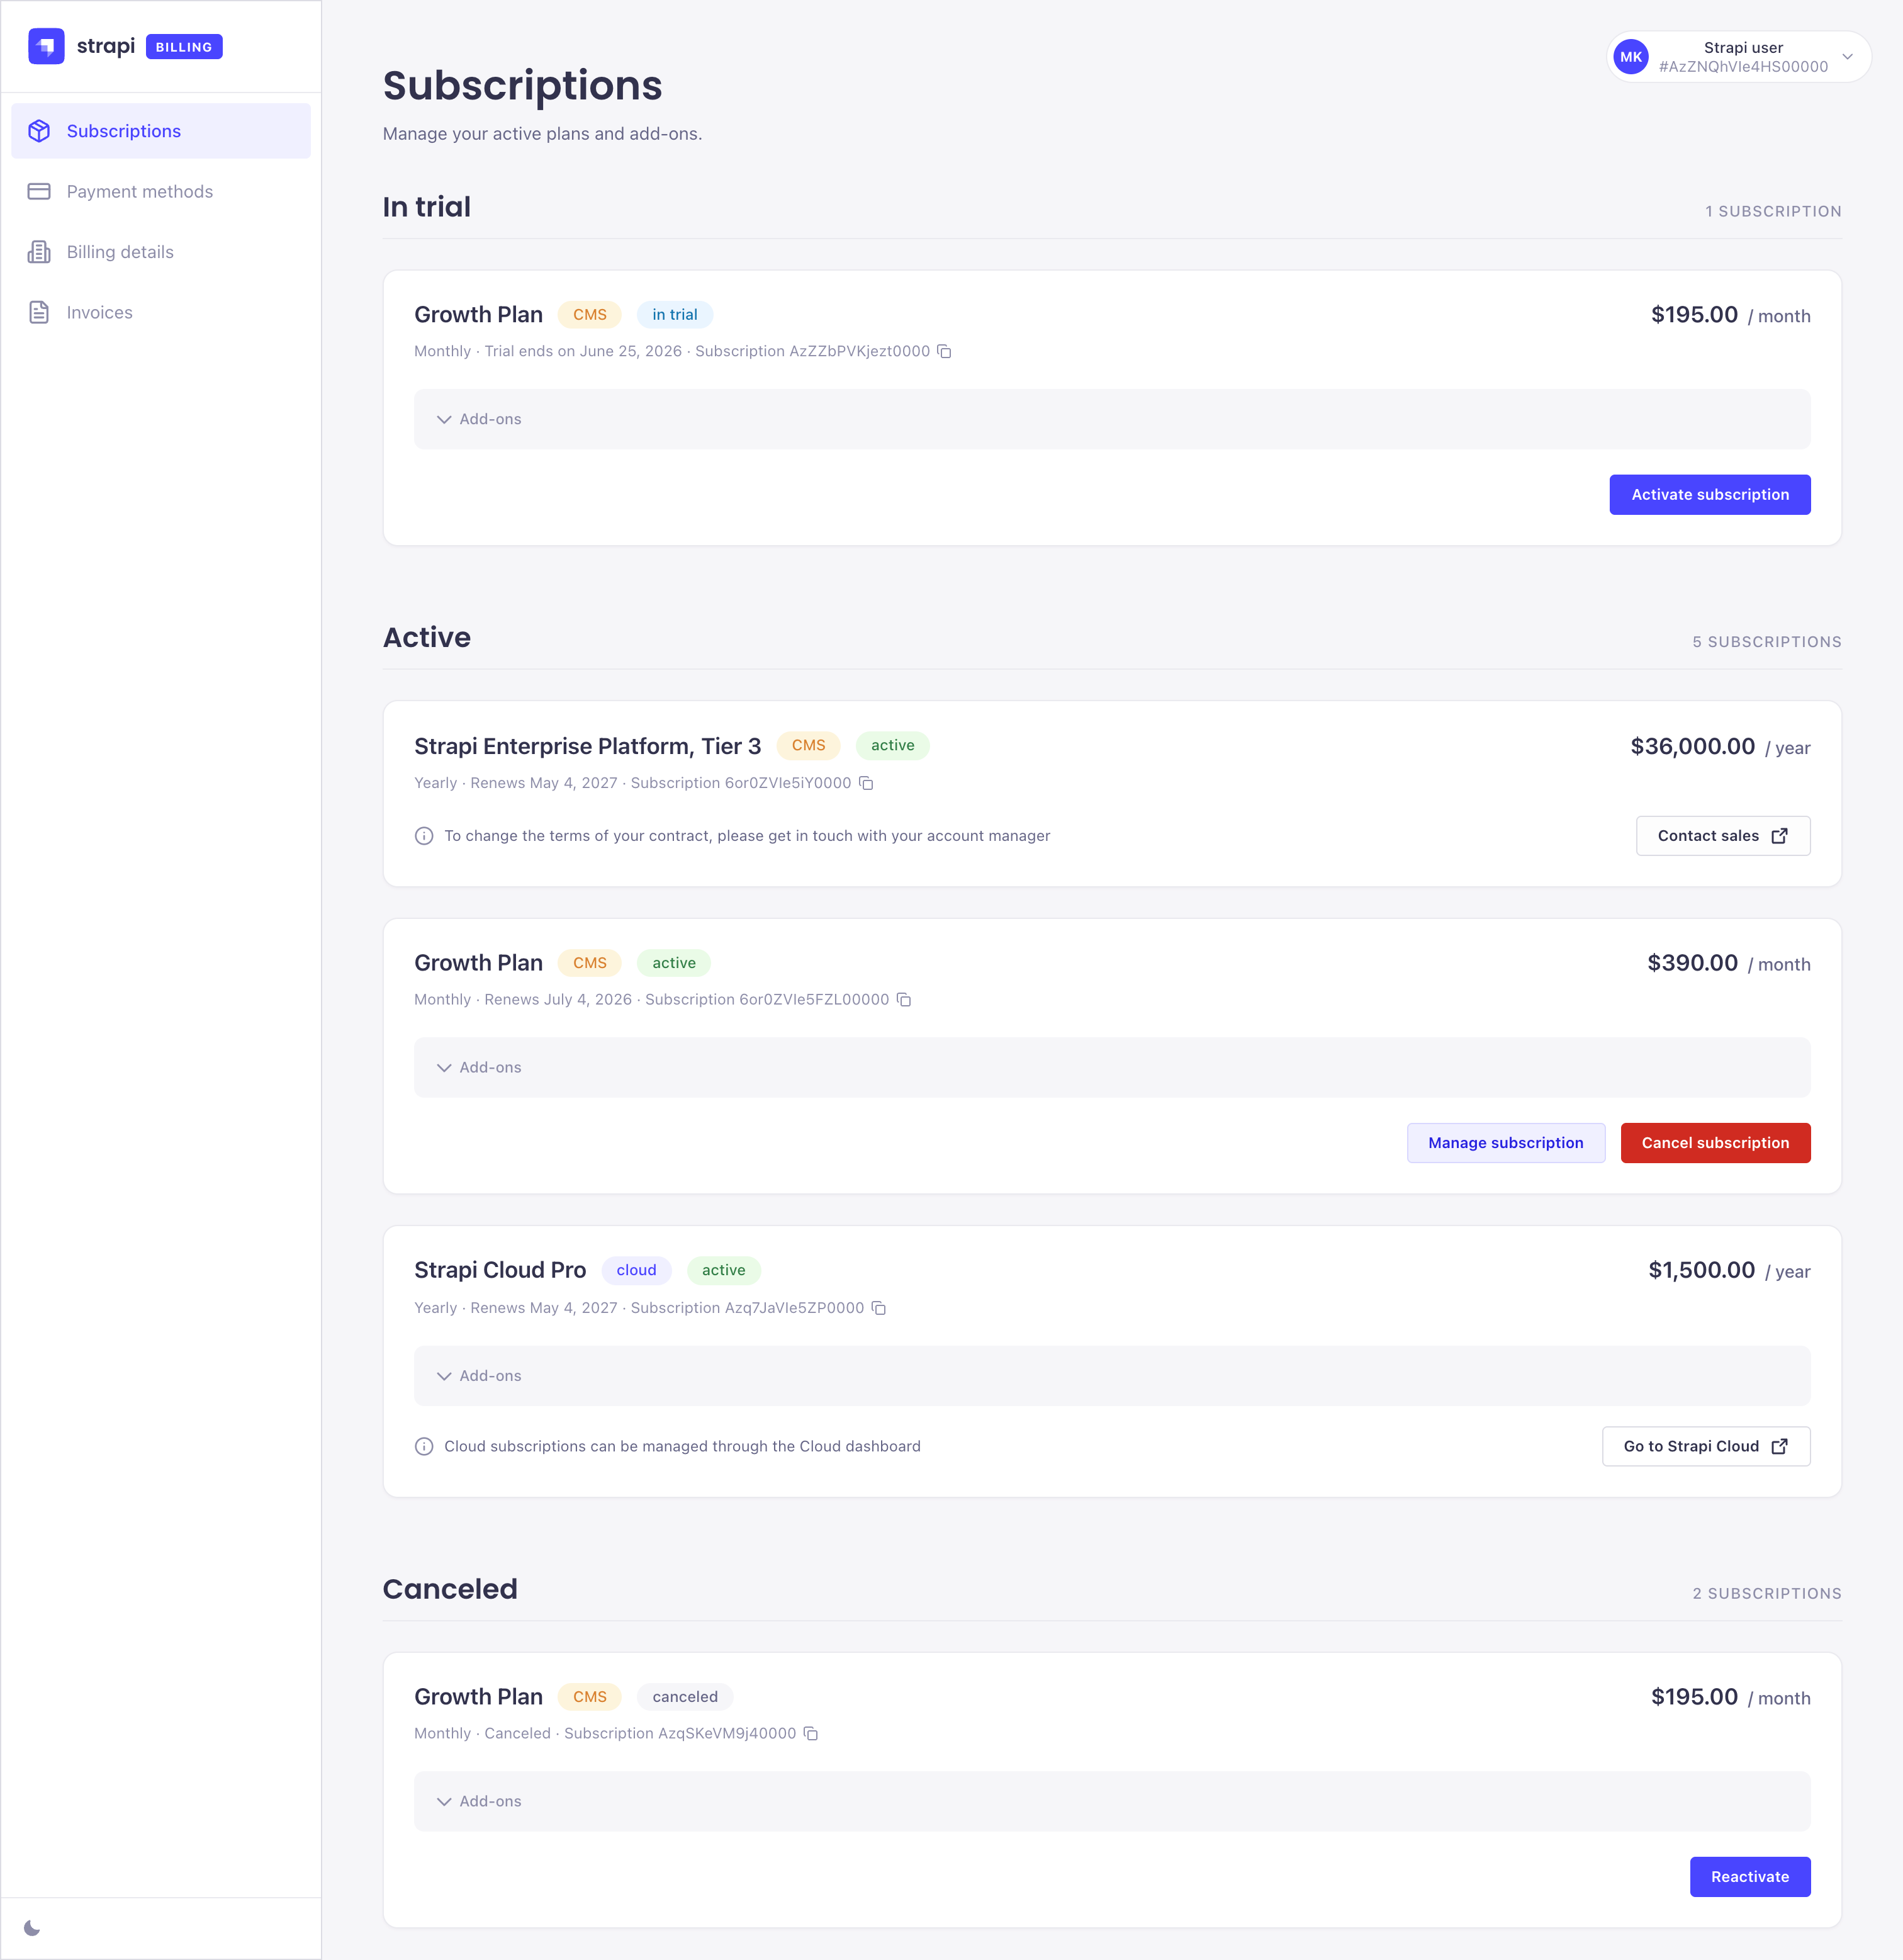This screenshot has width=1903, height=1960.
Task: Click the active badge on Strapi Enterprise Platform
Action: click(892, 745)
